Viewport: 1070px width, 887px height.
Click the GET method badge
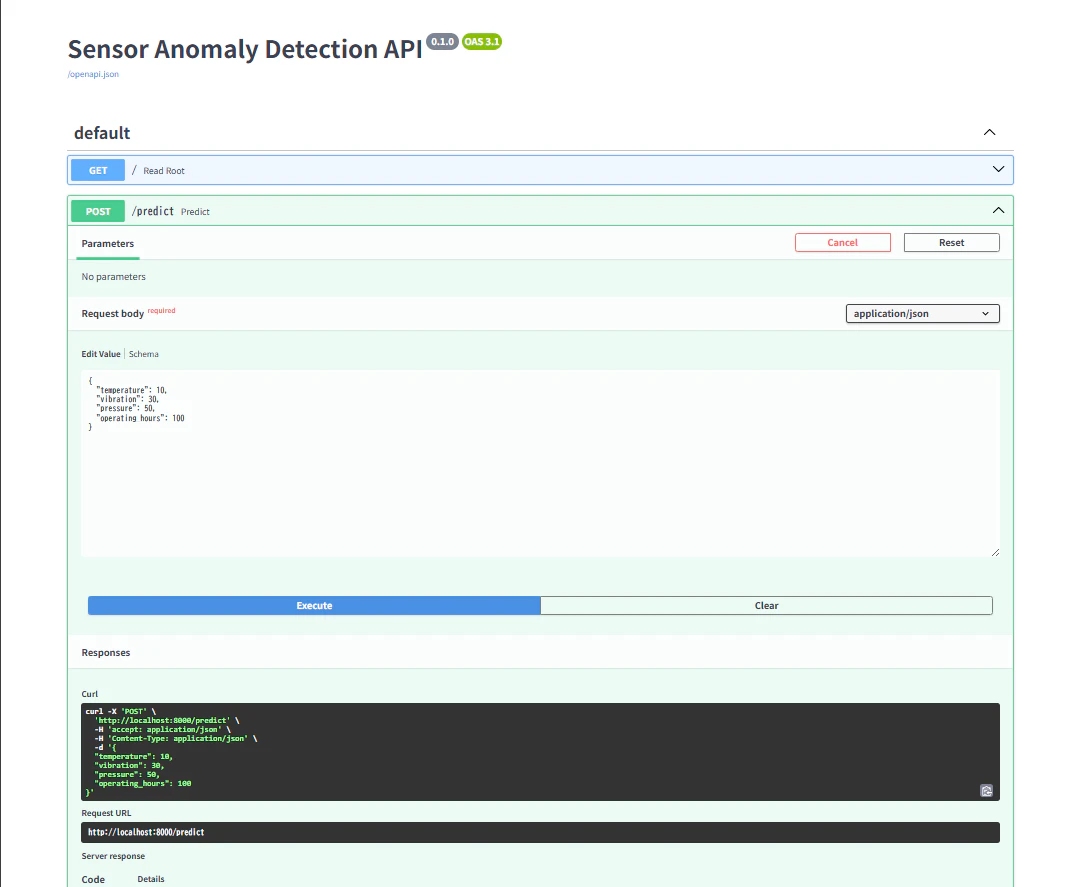[x=98, y=170]
